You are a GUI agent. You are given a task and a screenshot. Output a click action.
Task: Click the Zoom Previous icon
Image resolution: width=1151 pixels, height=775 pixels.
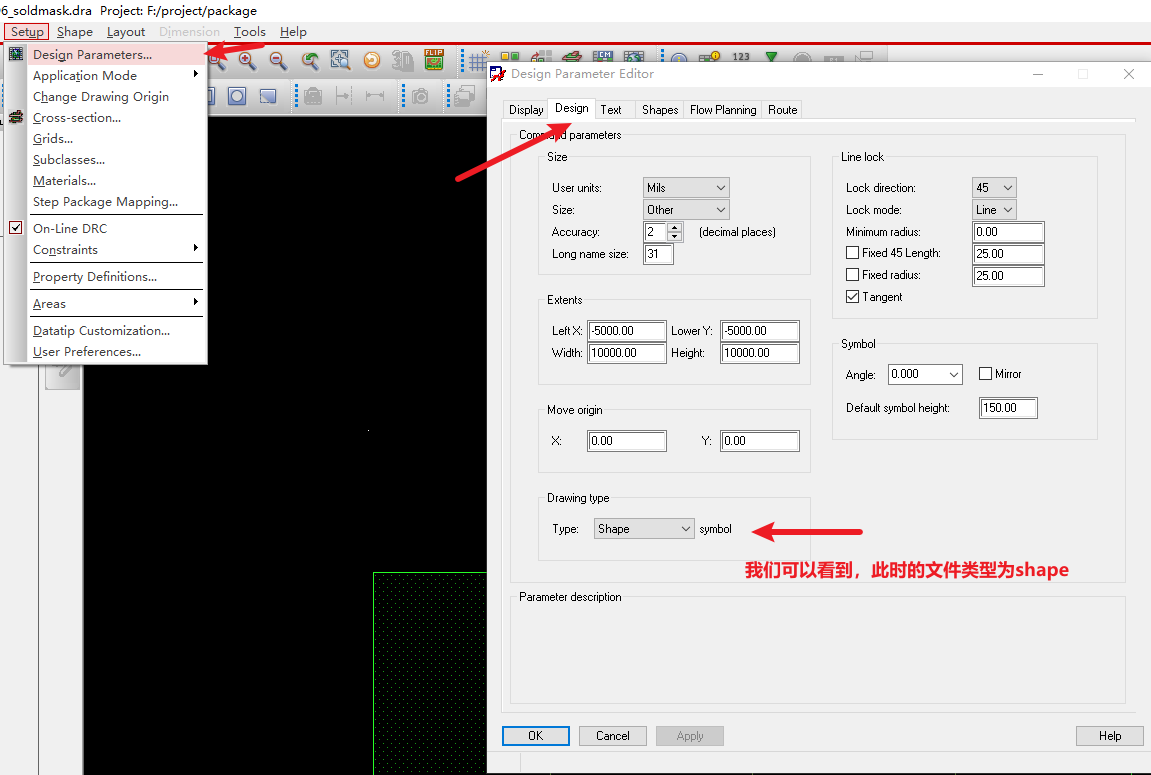point(310,60)
